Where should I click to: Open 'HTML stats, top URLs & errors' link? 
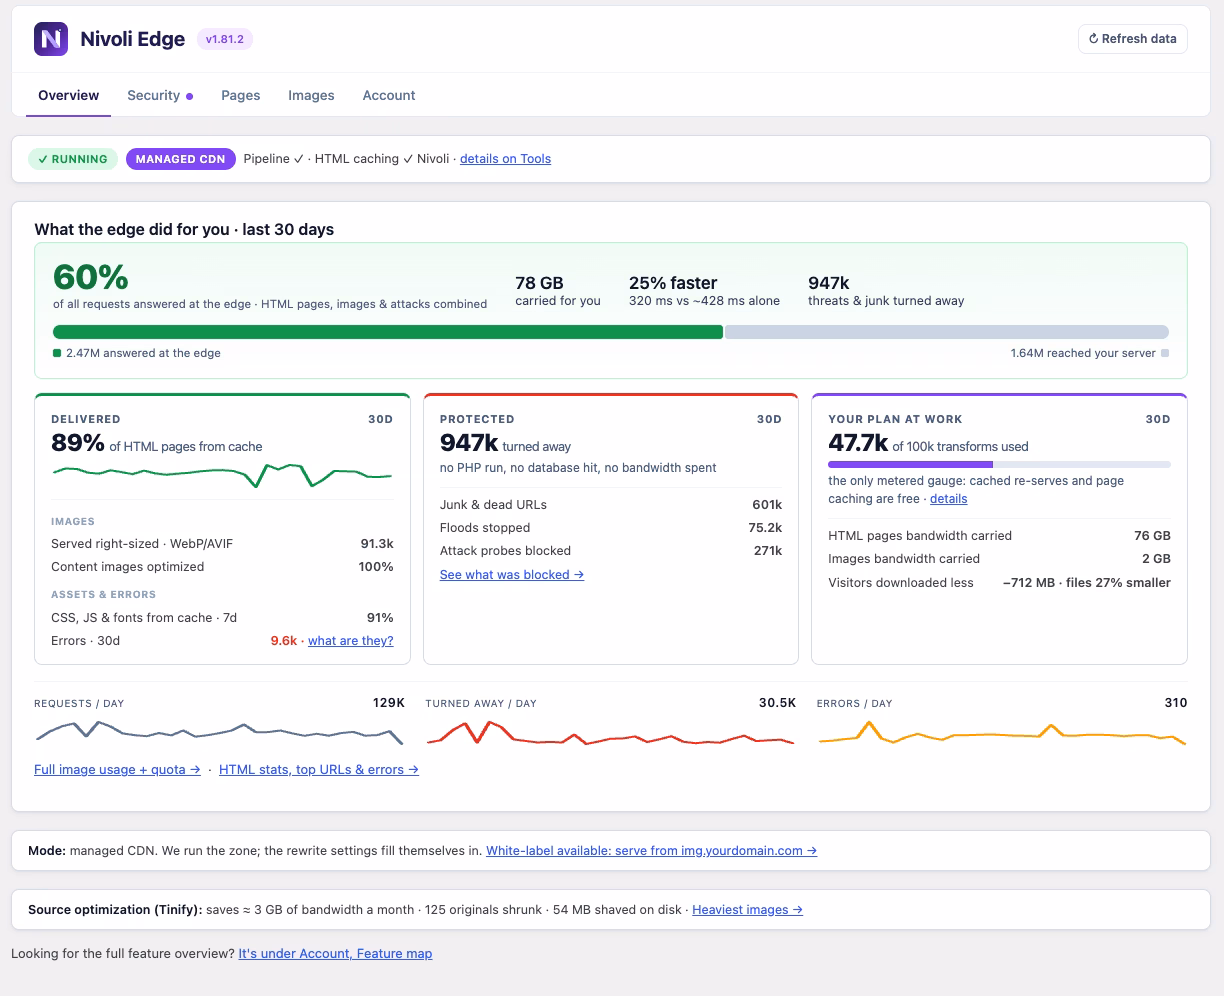[x=319, y=770]
